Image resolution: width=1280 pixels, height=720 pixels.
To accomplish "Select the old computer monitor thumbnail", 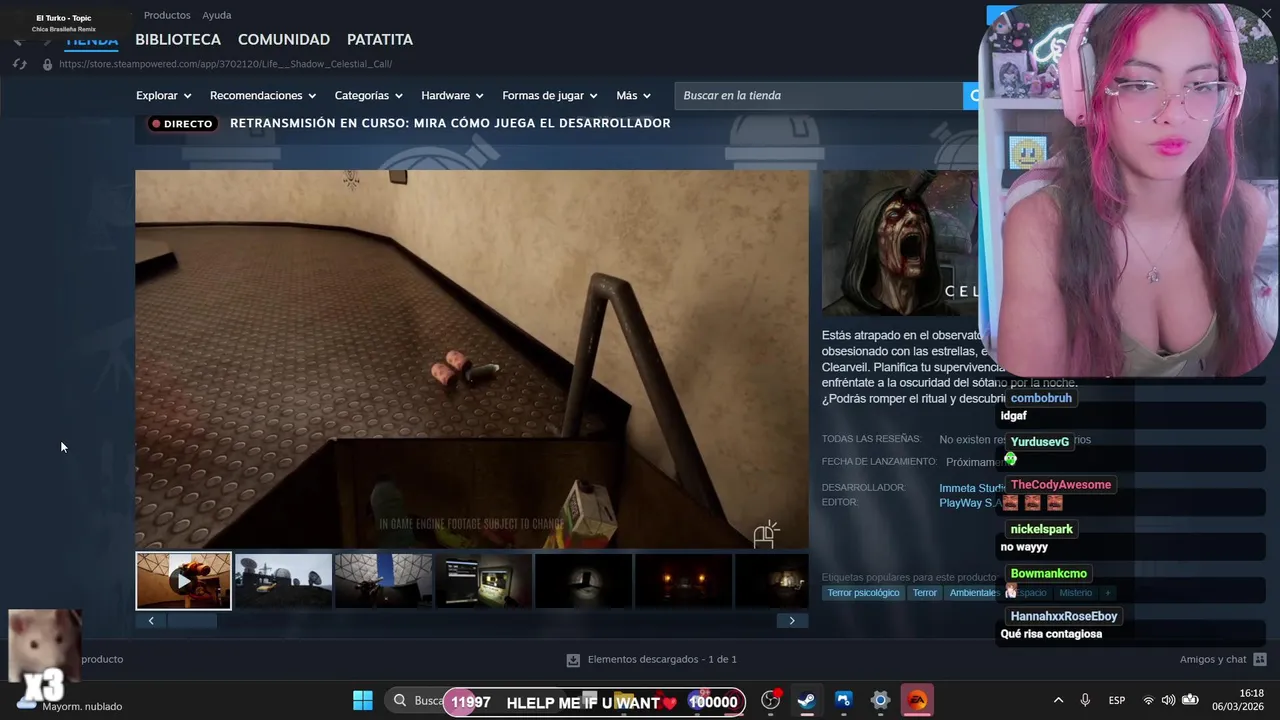I will pyautogui.click(x=483, y=581).
